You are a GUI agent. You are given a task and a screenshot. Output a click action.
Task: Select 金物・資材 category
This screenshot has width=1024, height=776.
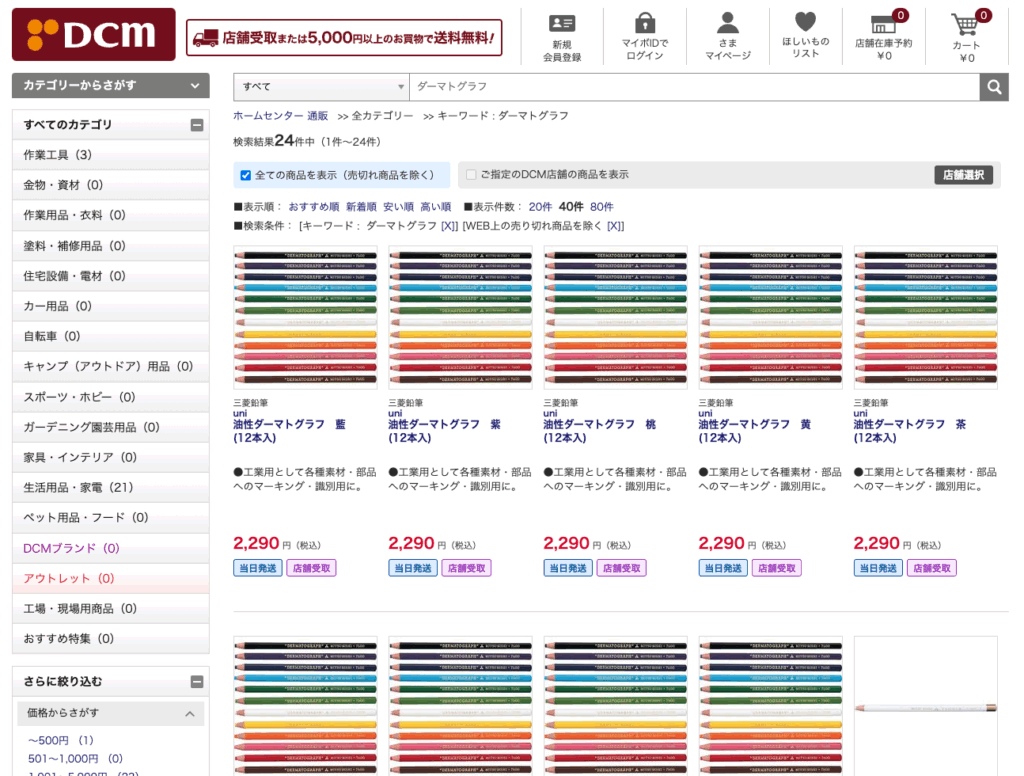[x=110, y=185]
